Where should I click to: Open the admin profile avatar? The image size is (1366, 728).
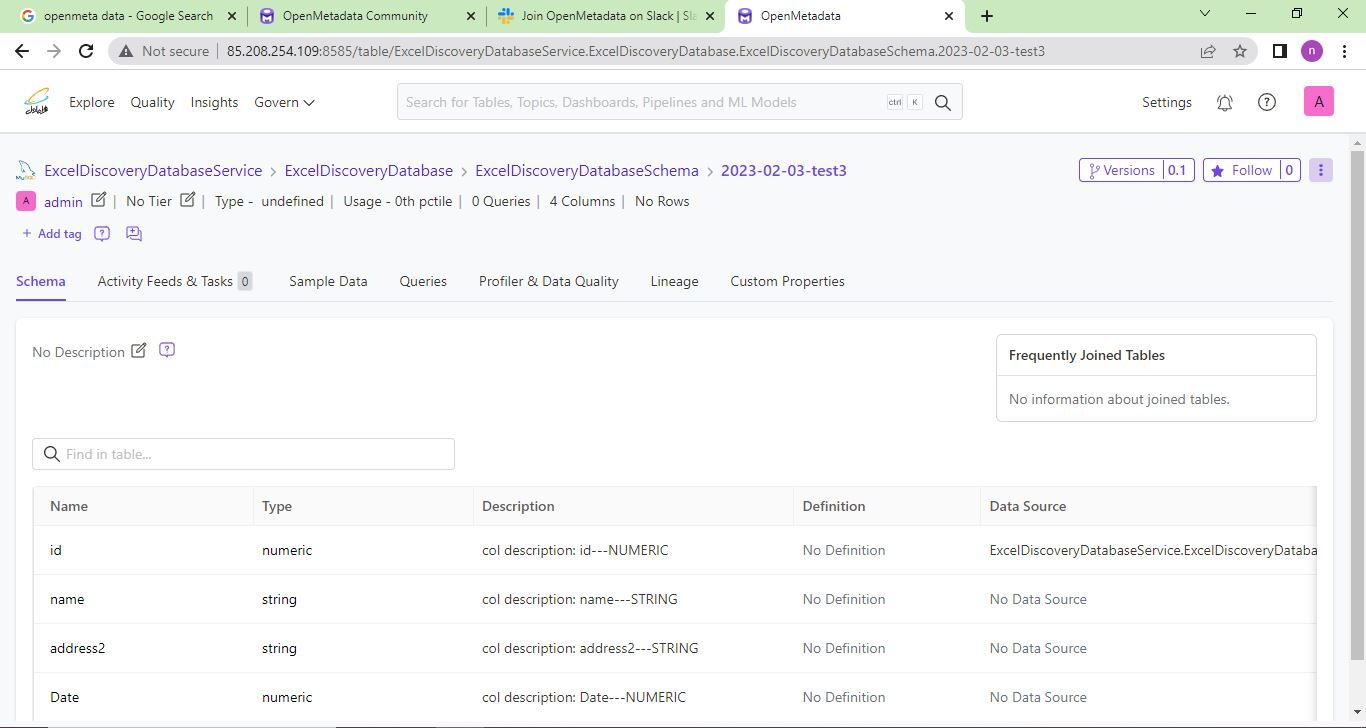coord(1318,101)
